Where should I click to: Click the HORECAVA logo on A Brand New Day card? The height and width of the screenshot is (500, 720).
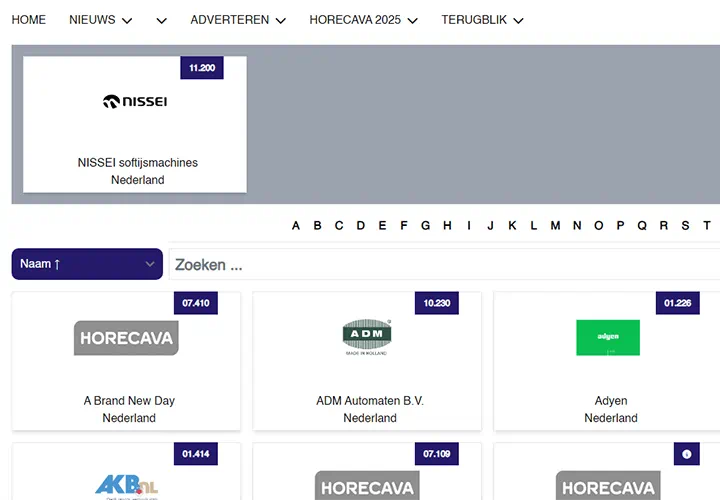click(x=126, y=338)
